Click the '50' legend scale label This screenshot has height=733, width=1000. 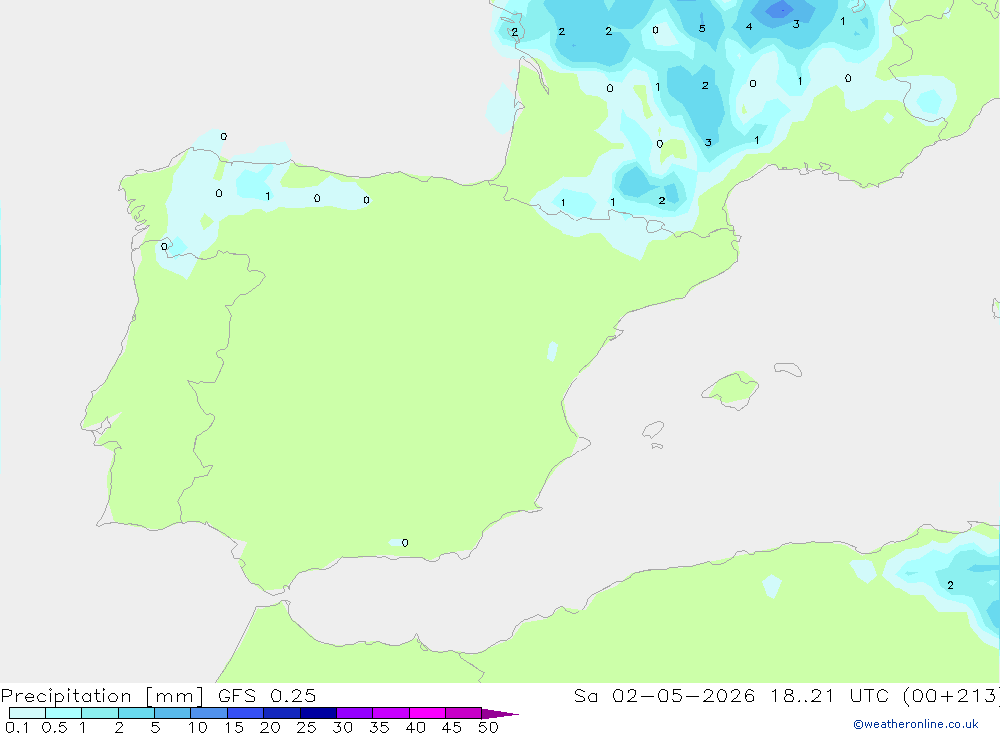click(x=489, y=727)
